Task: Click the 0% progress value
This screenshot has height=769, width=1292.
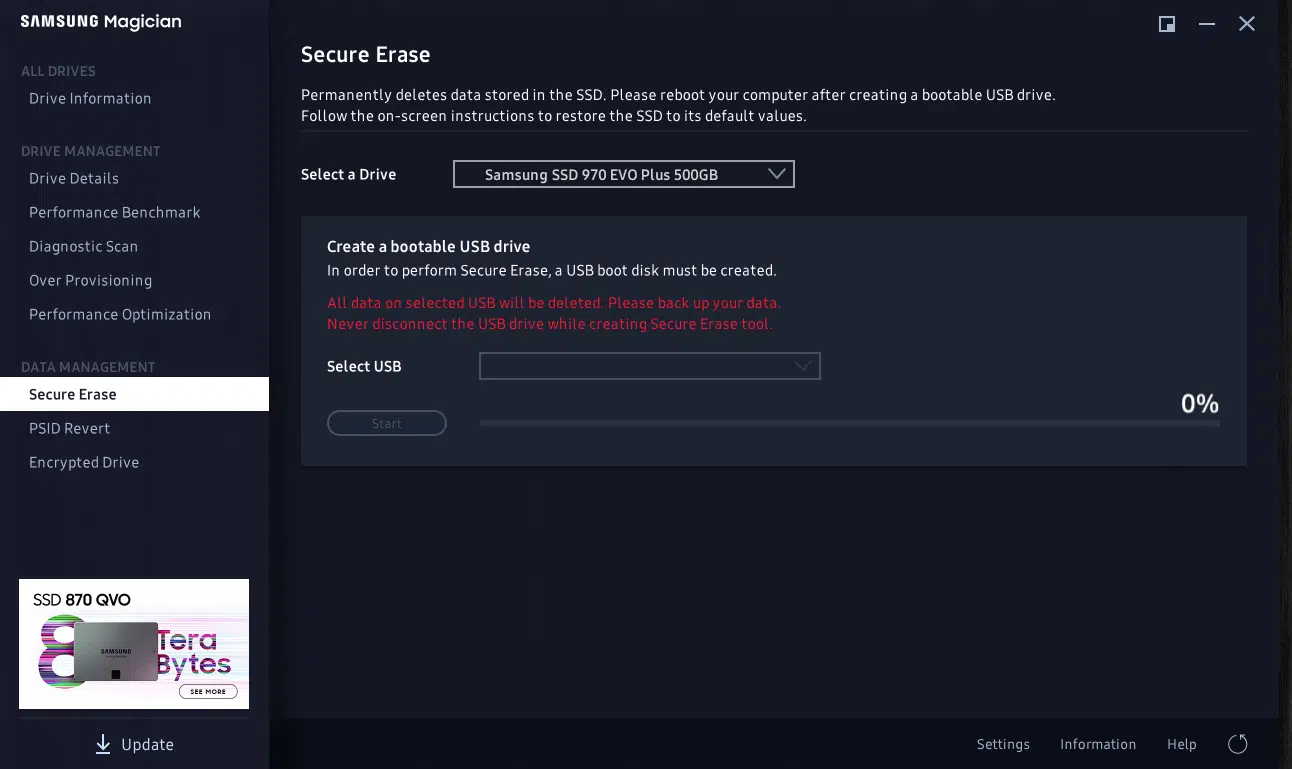Action: coord(1200,404)
